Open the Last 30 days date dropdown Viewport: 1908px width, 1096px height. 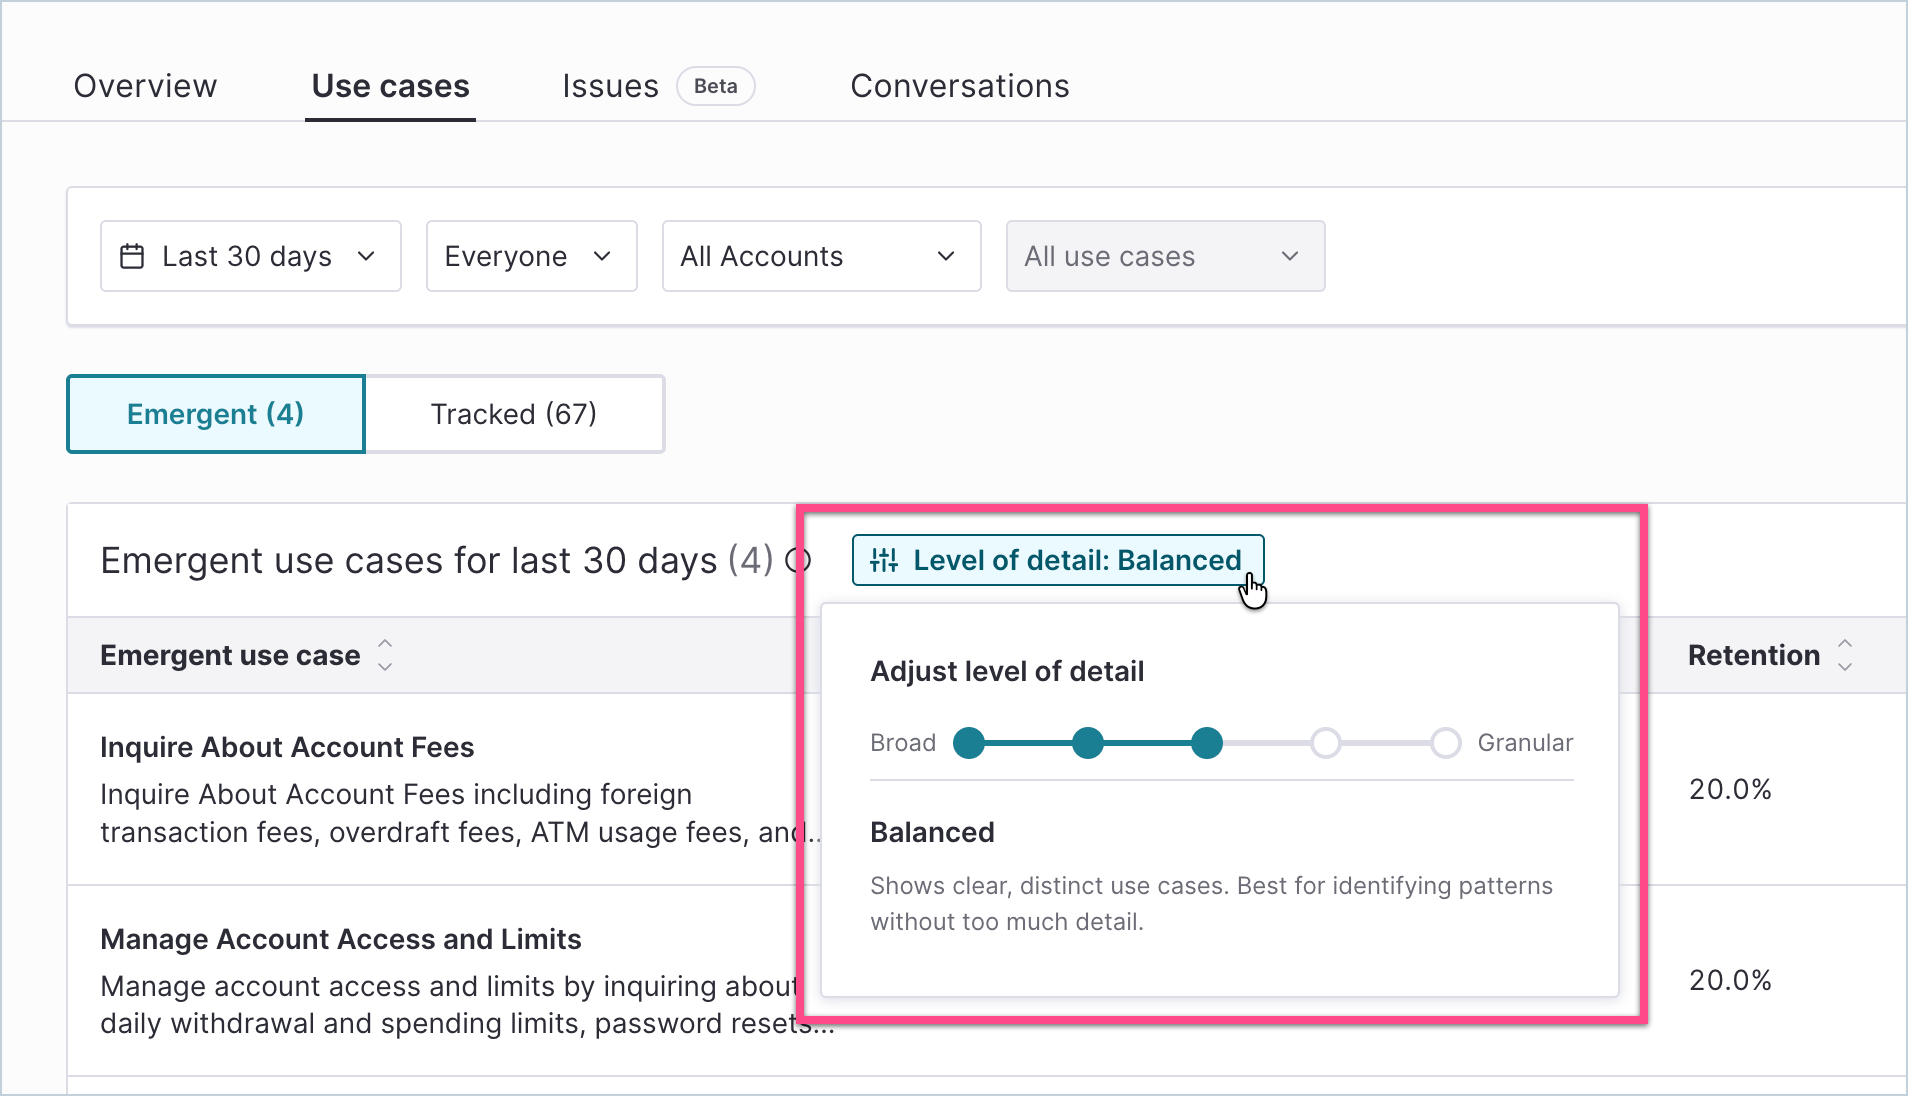251,256
